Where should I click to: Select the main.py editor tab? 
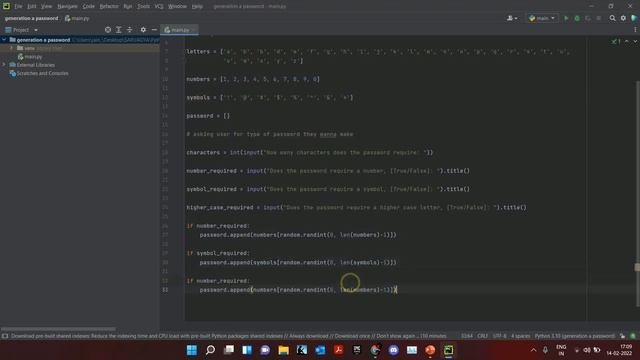coord(179,30)
